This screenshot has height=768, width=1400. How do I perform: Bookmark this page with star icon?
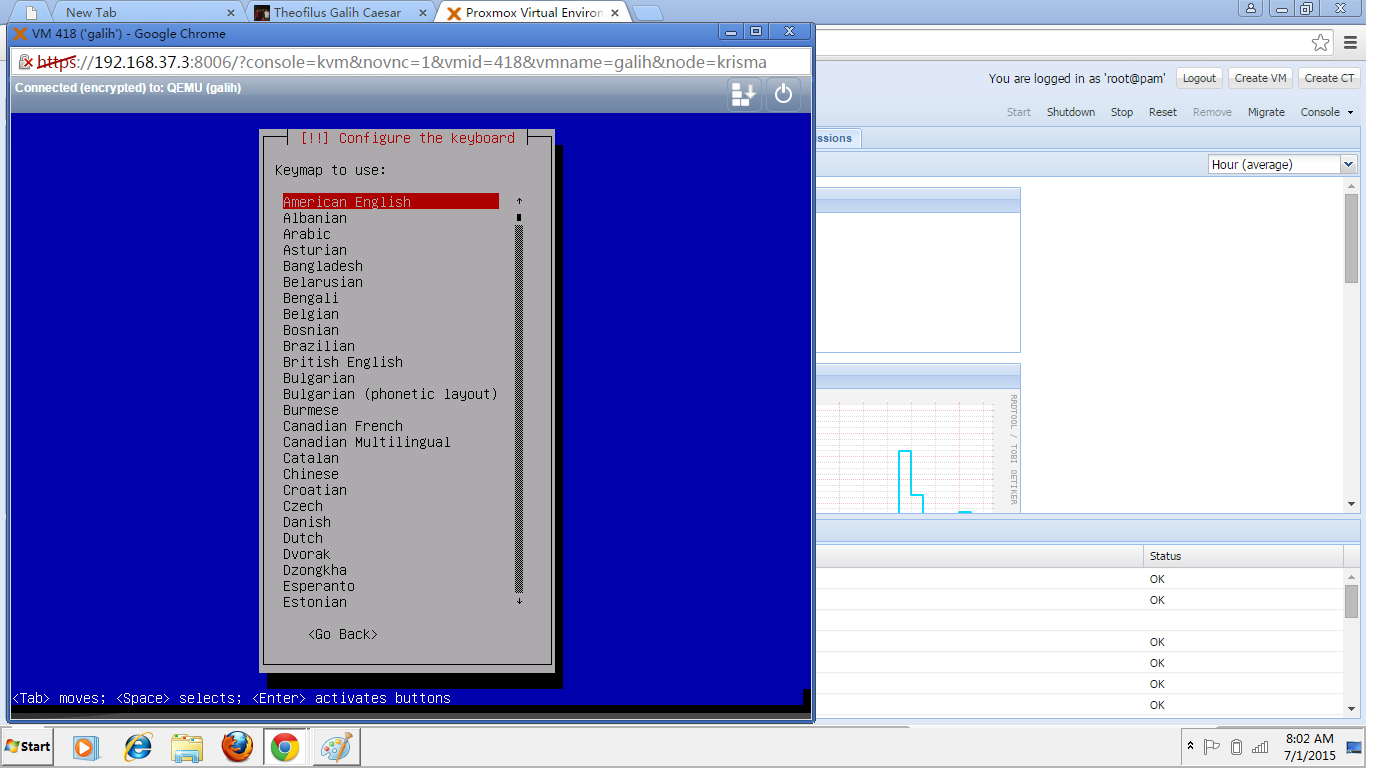pos(1321,42)
